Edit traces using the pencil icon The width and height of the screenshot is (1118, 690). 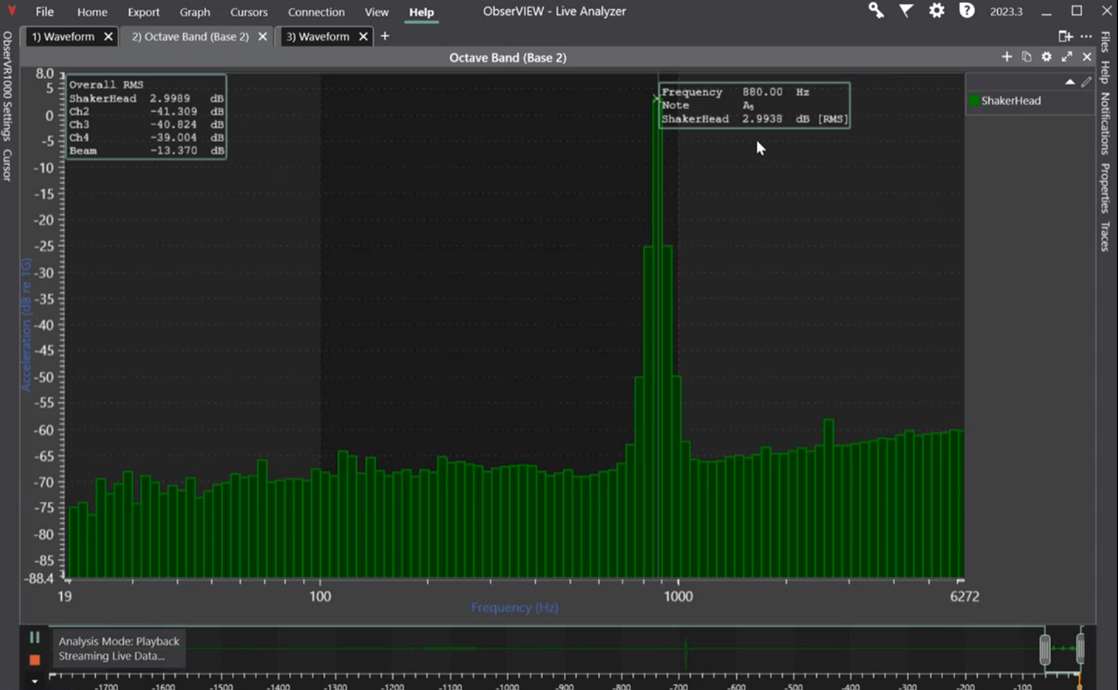(1086, 81)
